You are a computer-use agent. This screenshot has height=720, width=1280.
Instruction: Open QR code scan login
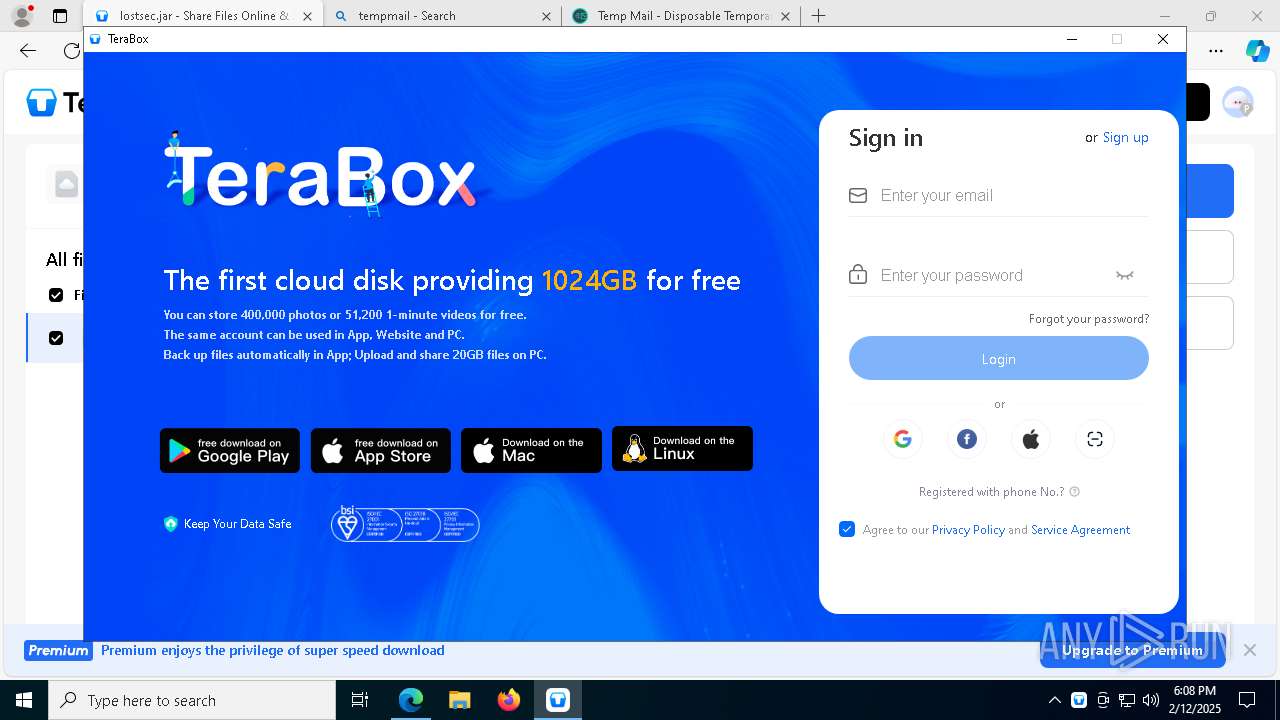[x=1095, y=439]
